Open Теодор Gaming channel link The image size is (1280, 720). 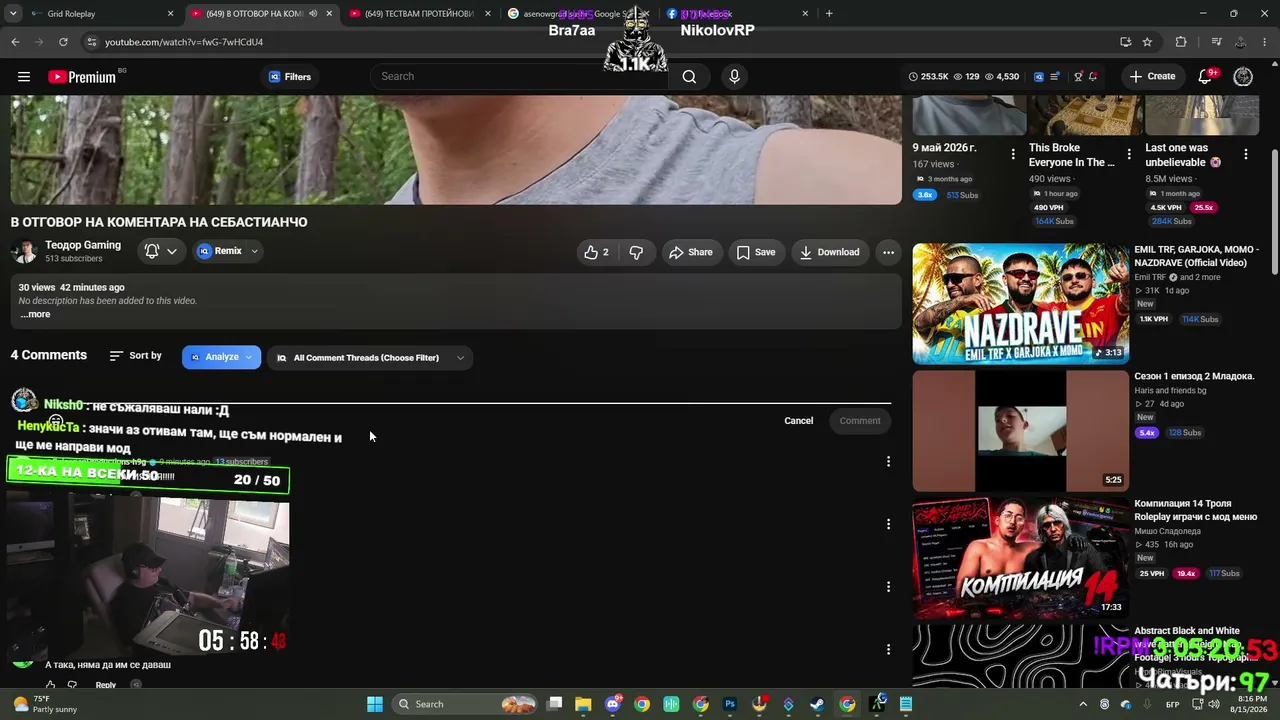click(x=83, y=245)
